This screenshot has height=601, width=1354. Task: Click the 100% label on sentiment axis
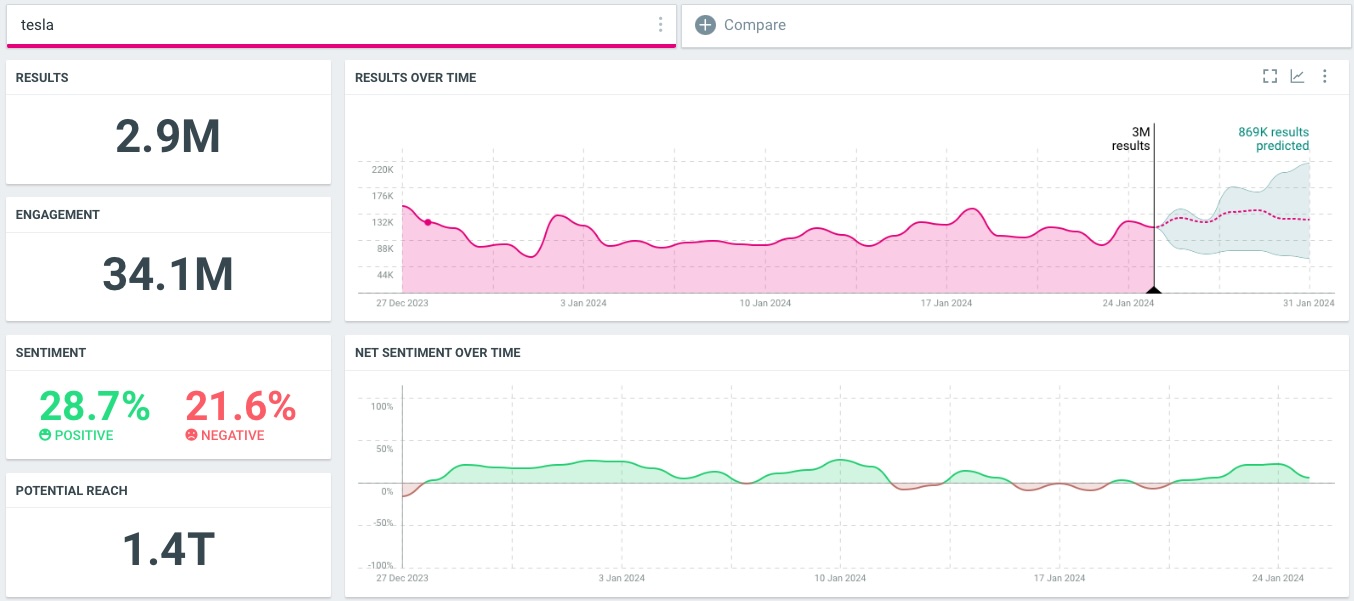pyautogui.click(x=383, y=407)
